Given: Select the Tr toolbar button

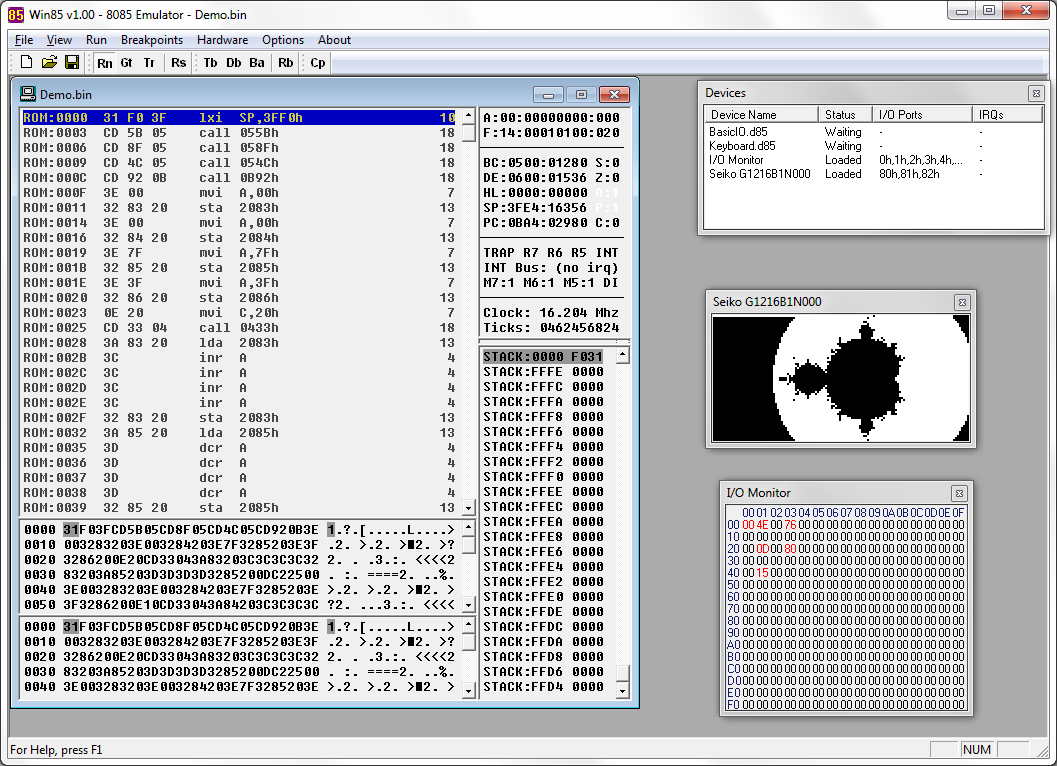Looking at the screenshot, I should (149, 63).
